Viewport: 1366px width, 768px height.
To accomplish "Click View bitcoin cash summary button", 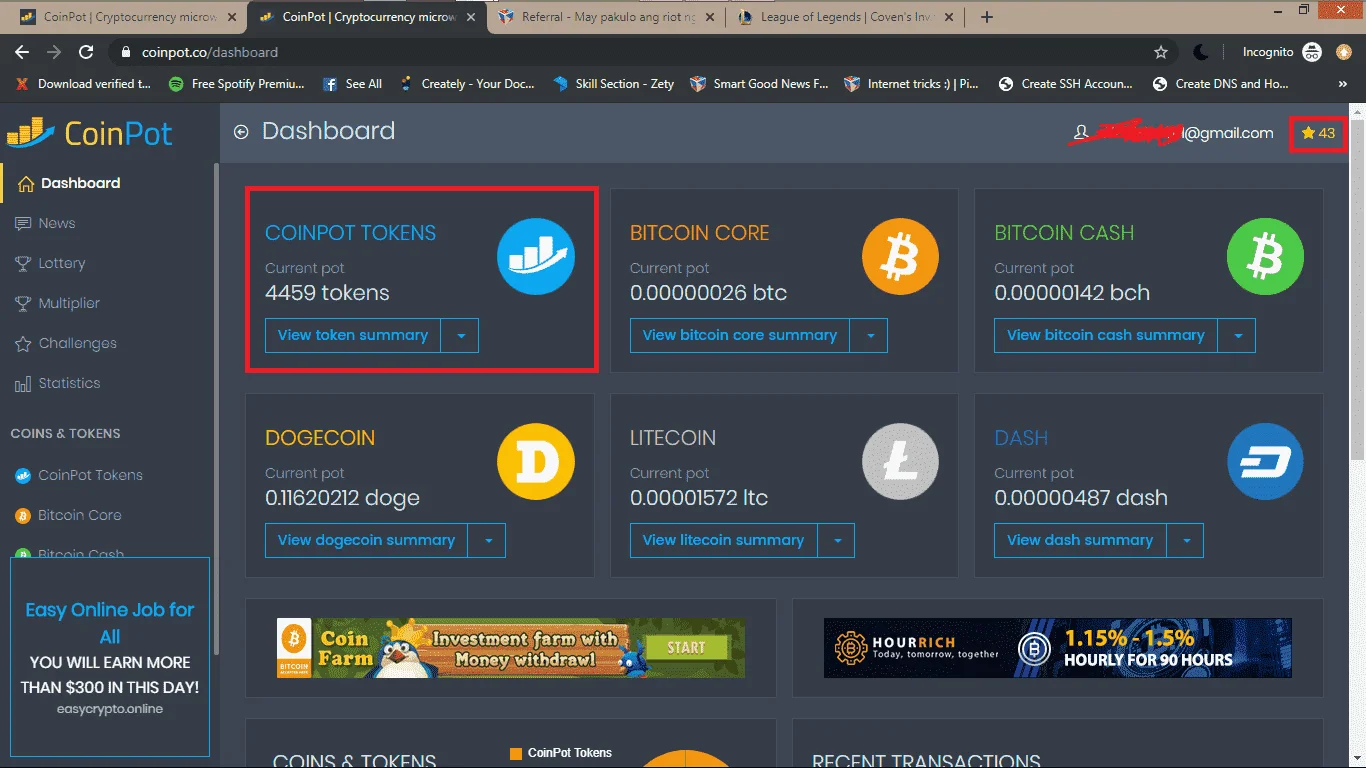I will pyautogui.click(x=1106, y=335).
